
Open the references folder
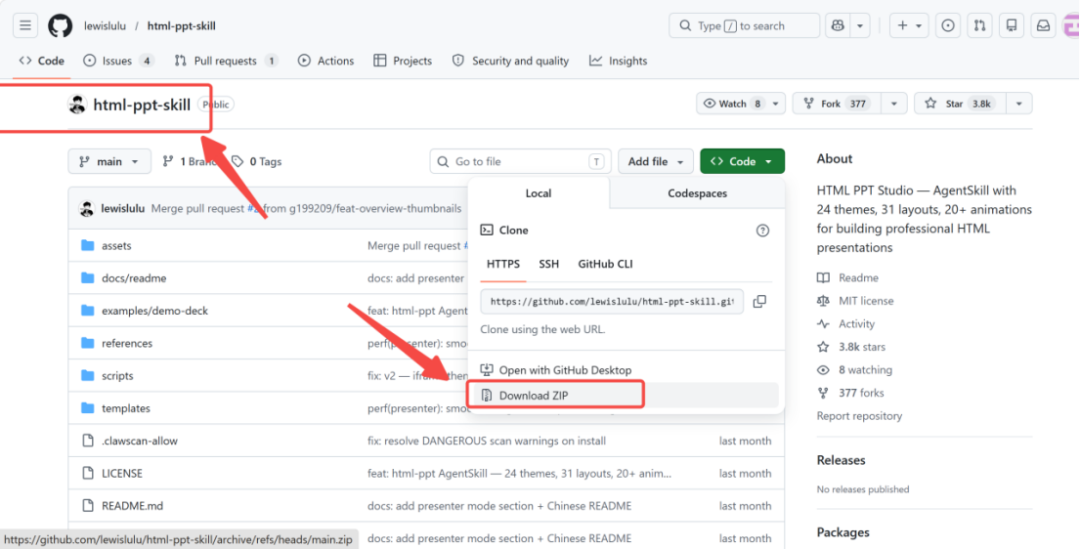[x=127, y=343]
